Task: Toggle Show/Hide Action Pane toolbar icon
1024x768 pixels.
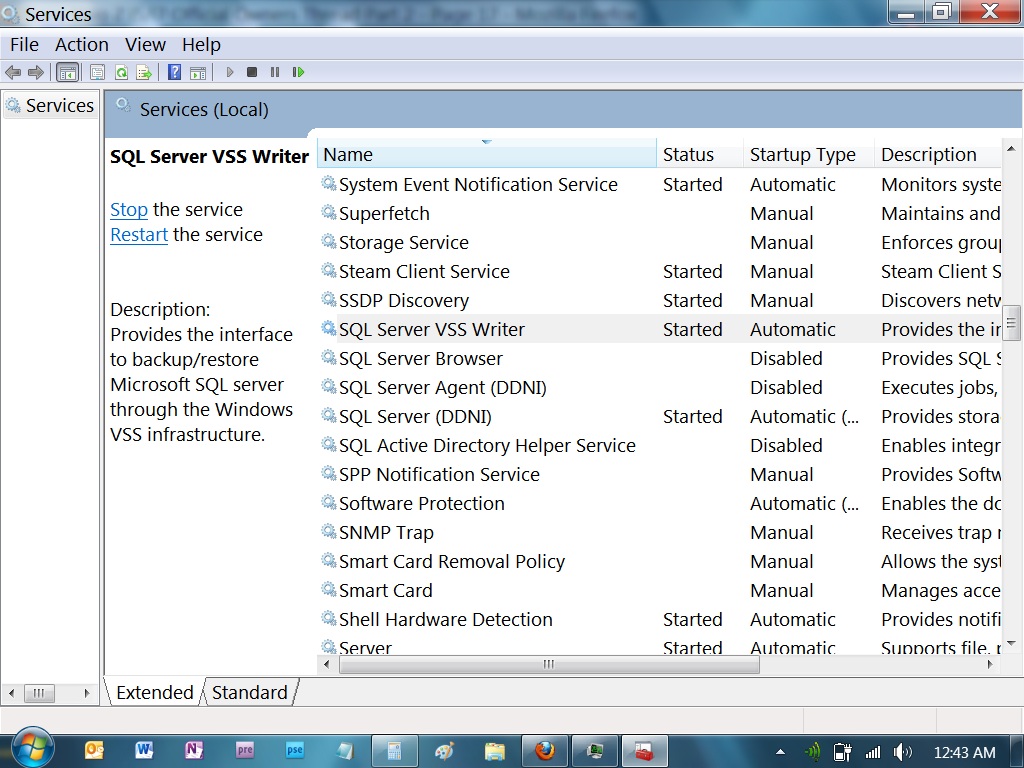Action: point(198,72)
